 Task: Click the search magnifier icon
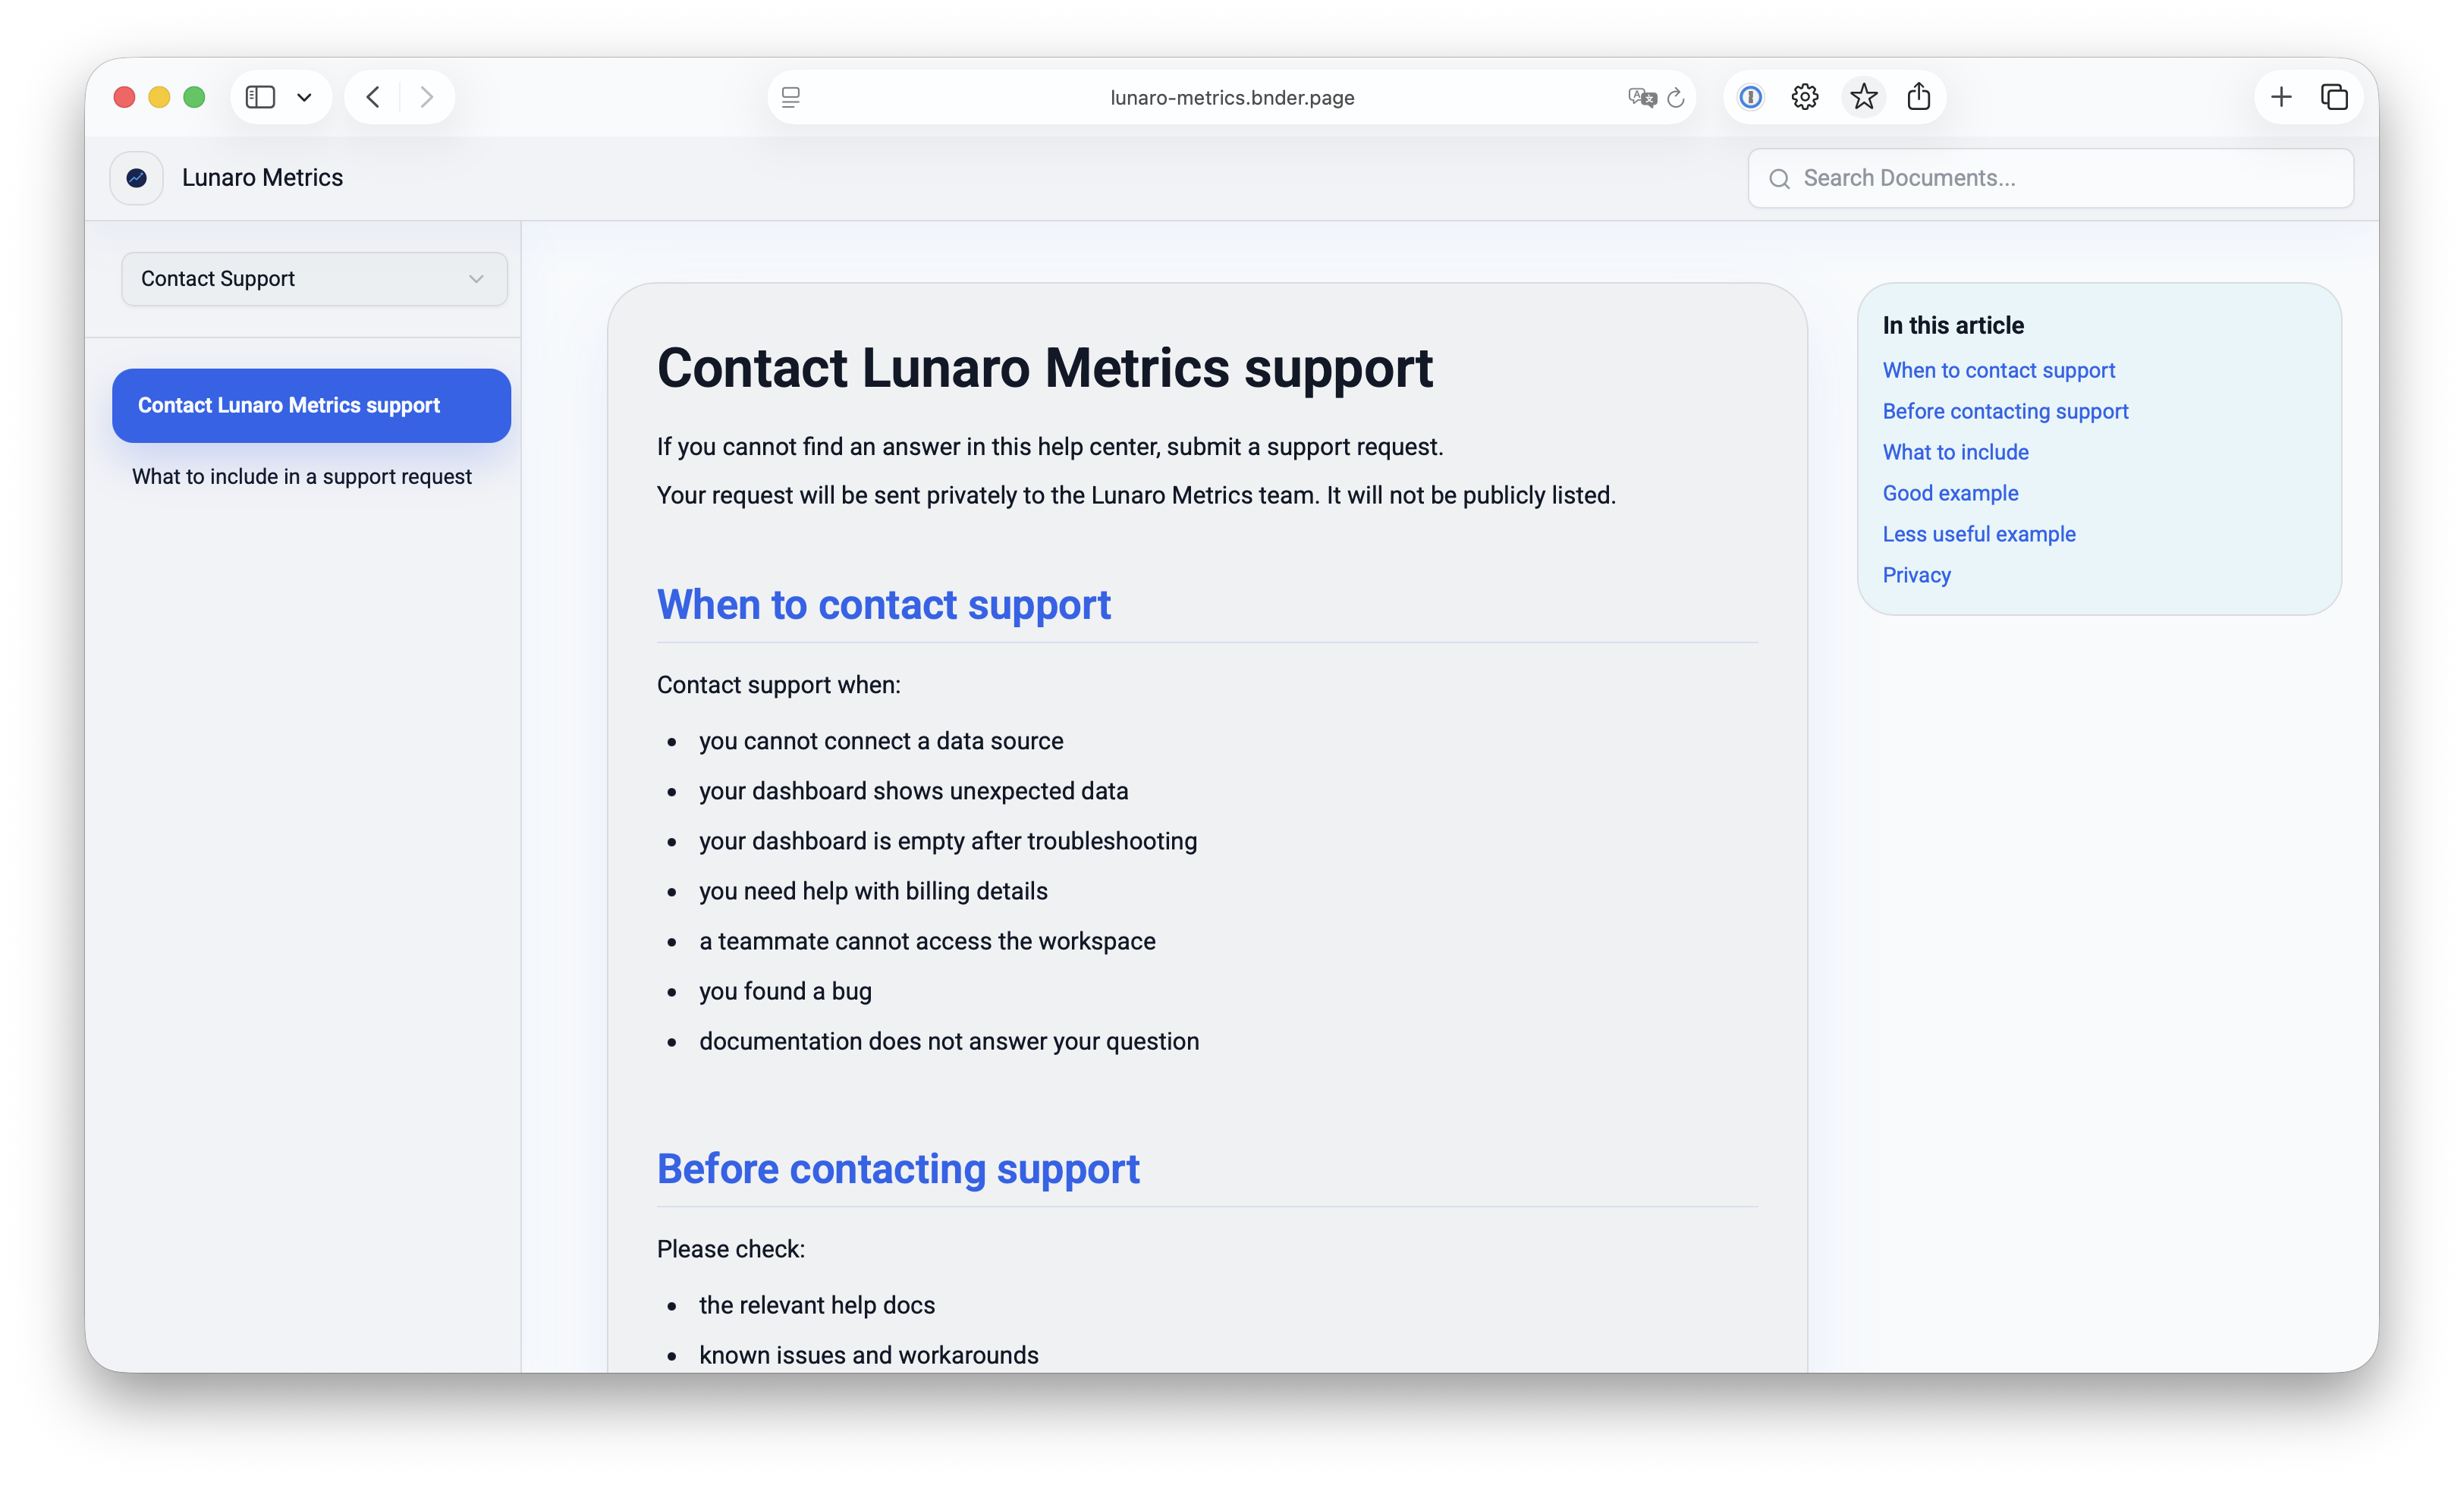1780,179
